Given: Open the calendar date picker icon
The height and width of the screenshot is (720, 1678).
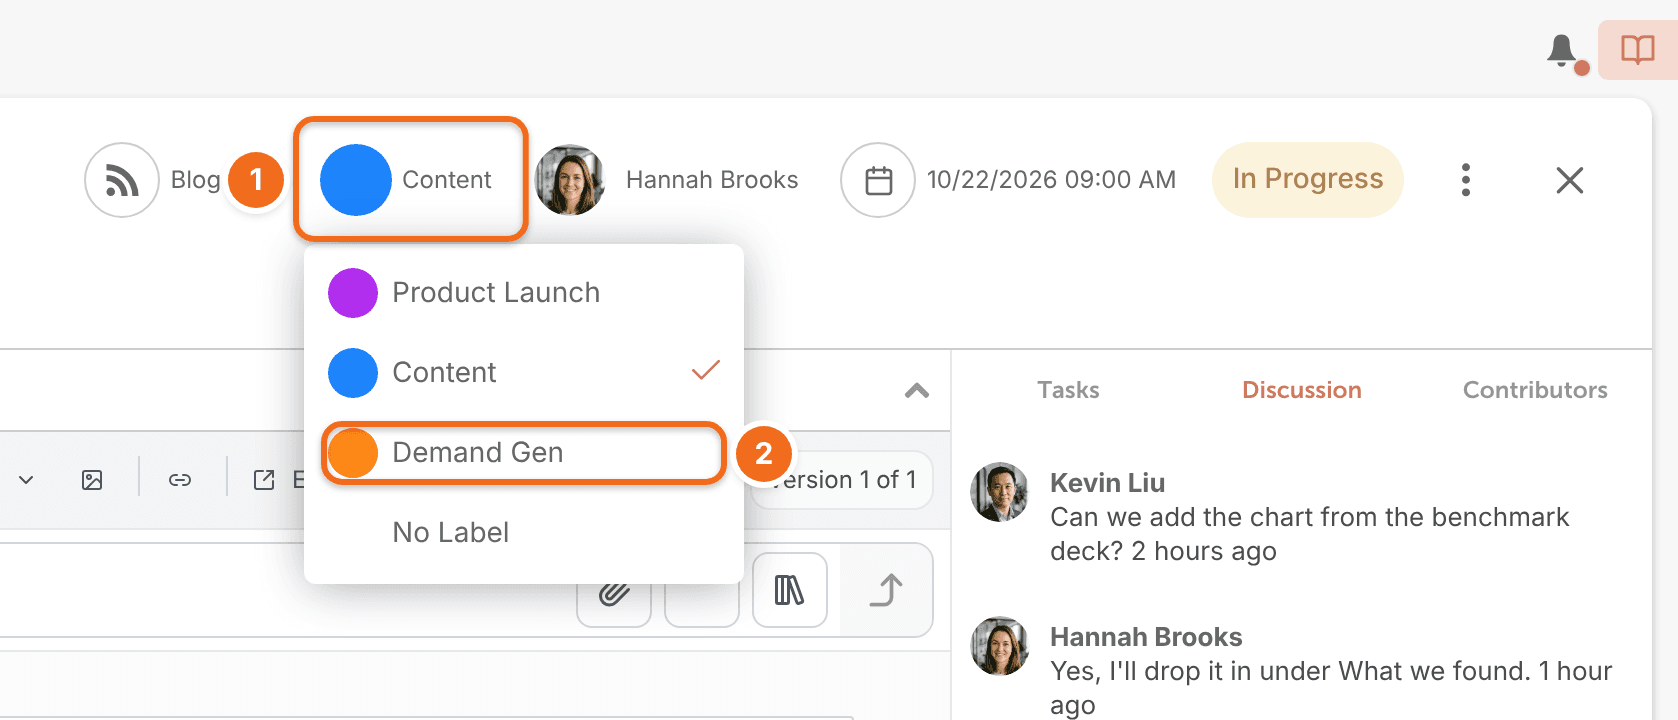Looking at the screenshot, I should tap(878, 180).
